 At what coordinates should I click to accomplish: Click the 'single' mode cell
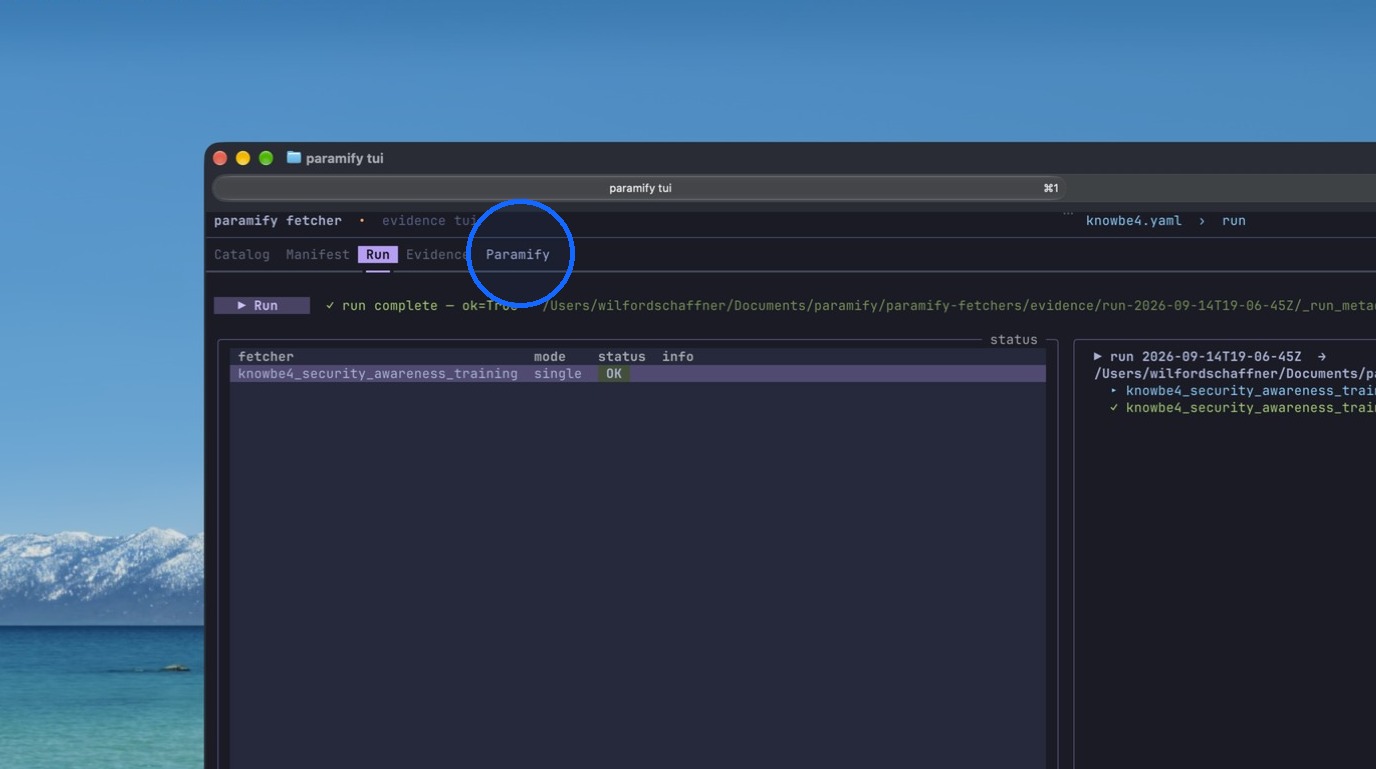pos(558,373)
